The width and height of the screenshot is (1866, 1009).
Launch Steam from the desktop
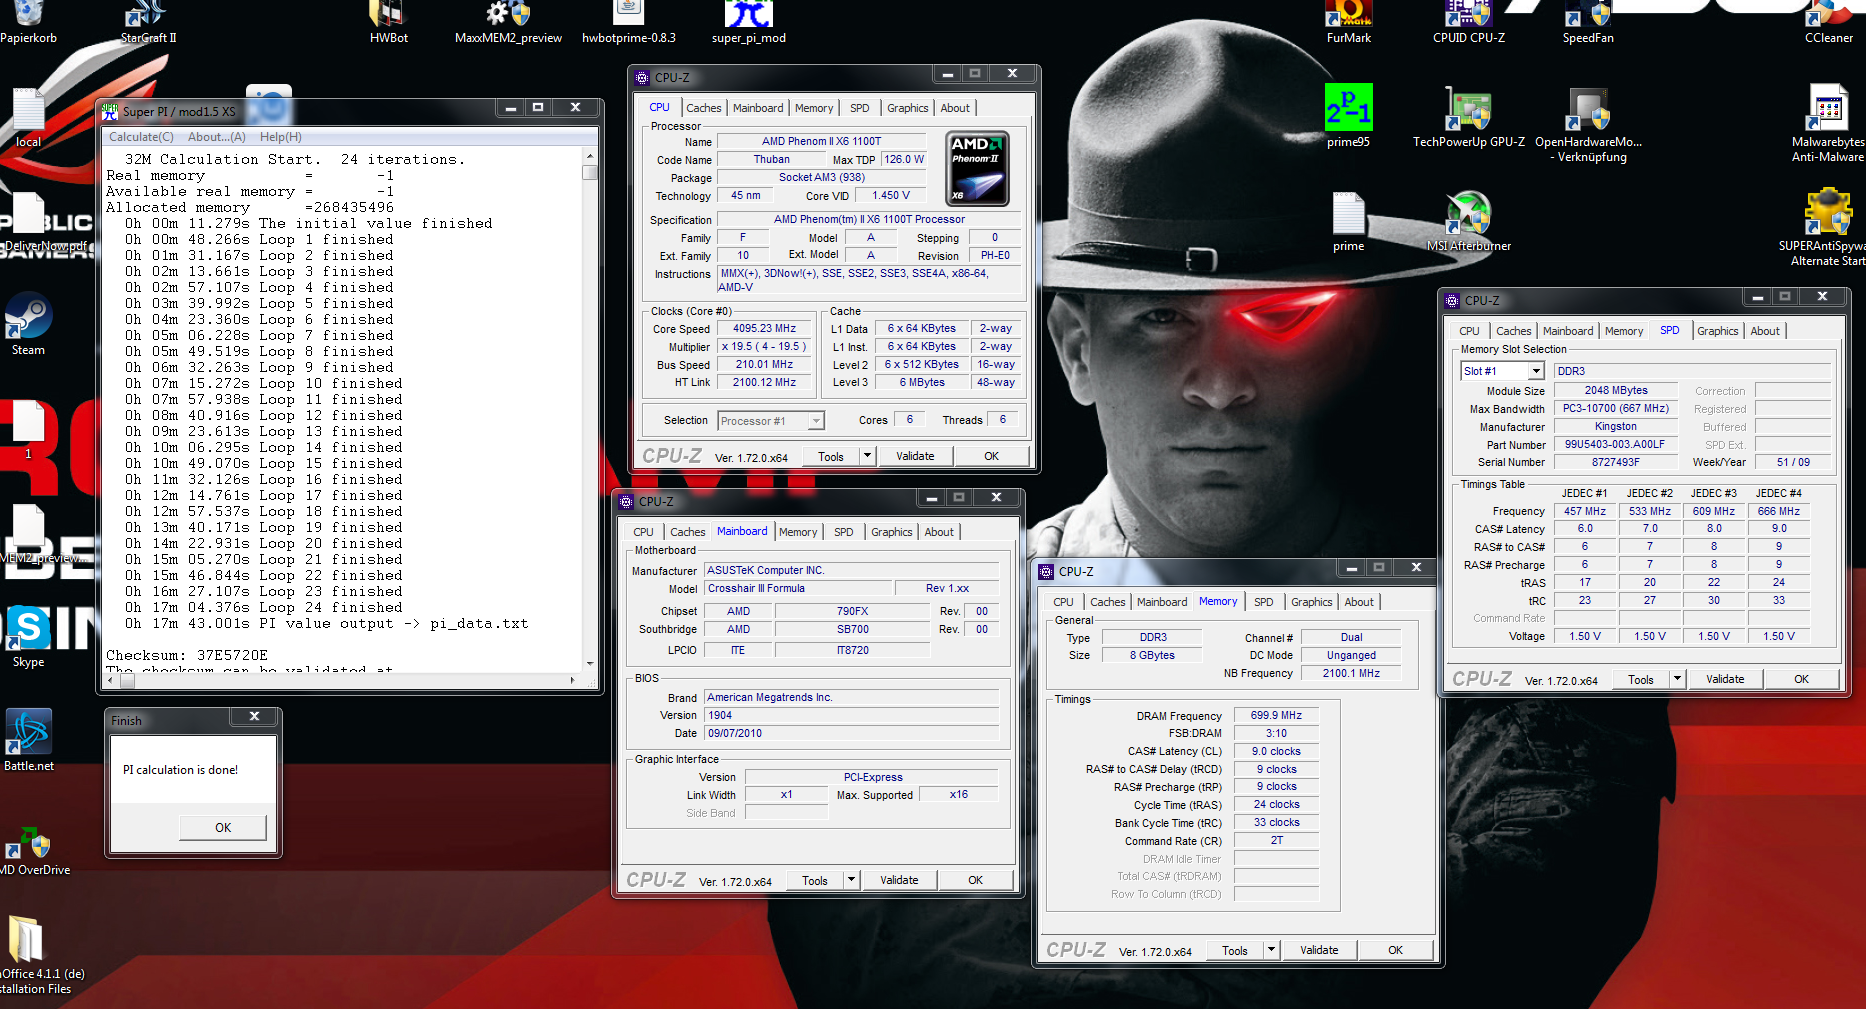(28, 324)
